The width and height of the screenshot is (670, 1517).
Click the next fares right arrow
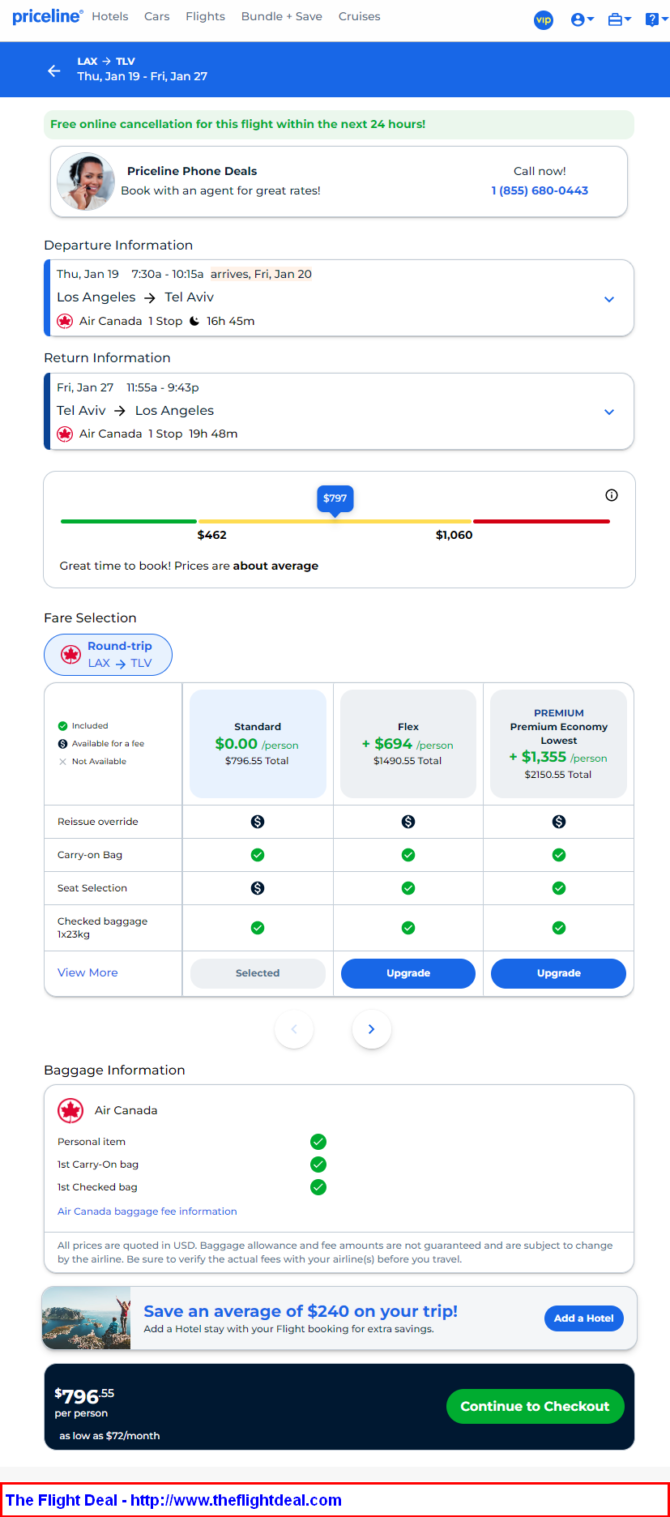371,1029
